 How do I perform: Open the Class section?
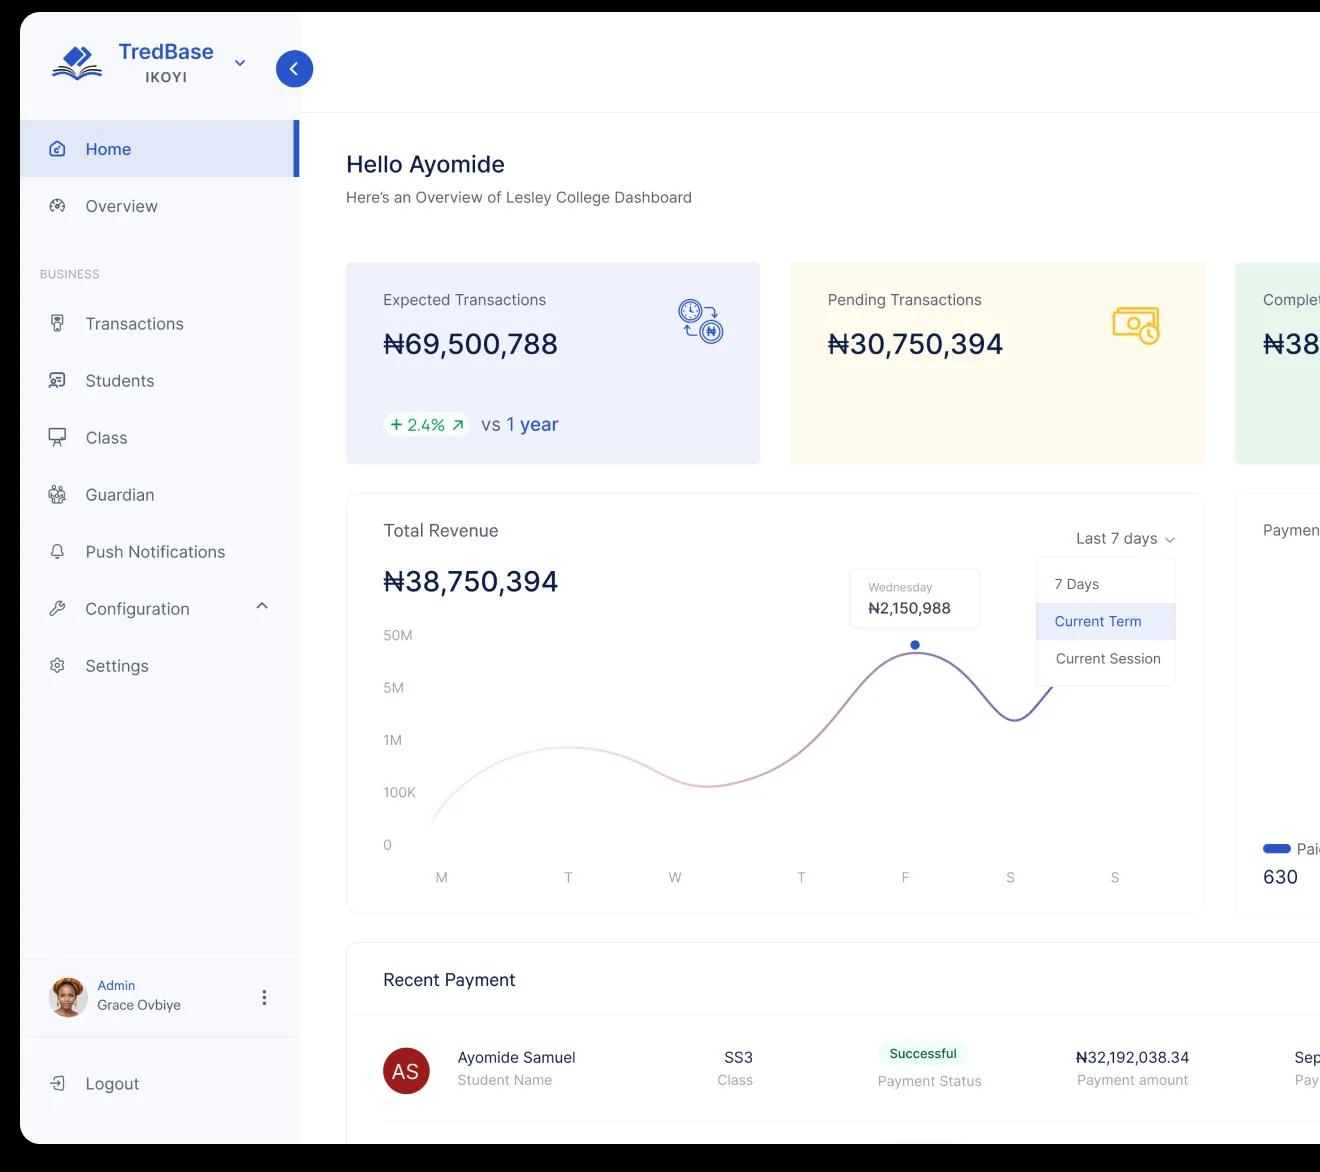click(x=106, y=438)
